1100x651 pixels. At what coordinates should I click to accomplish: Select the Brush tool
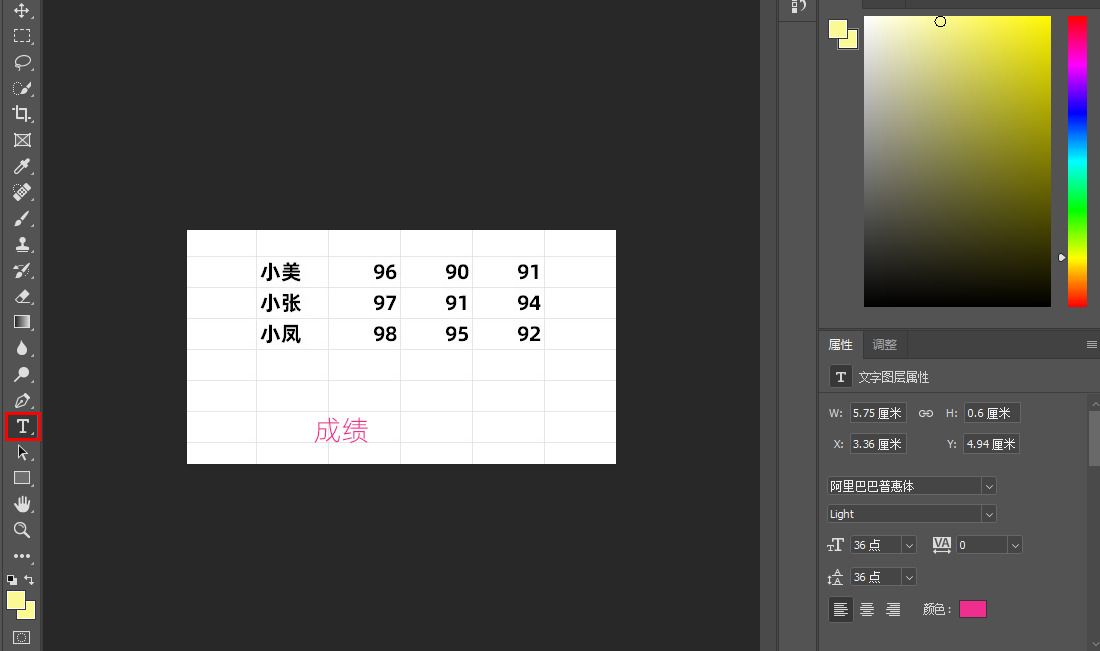pyautogui.click(x=22, y=218)
